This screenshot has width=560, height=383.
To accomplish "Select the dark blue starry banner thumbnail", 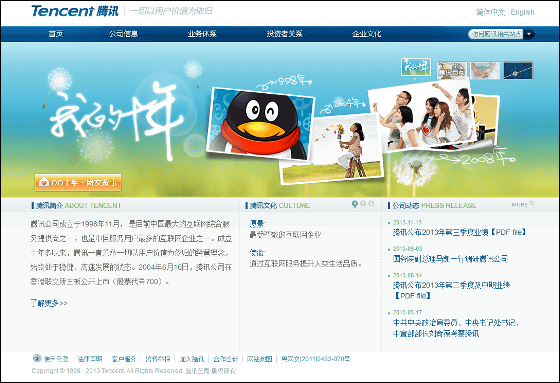I will 518,70.
